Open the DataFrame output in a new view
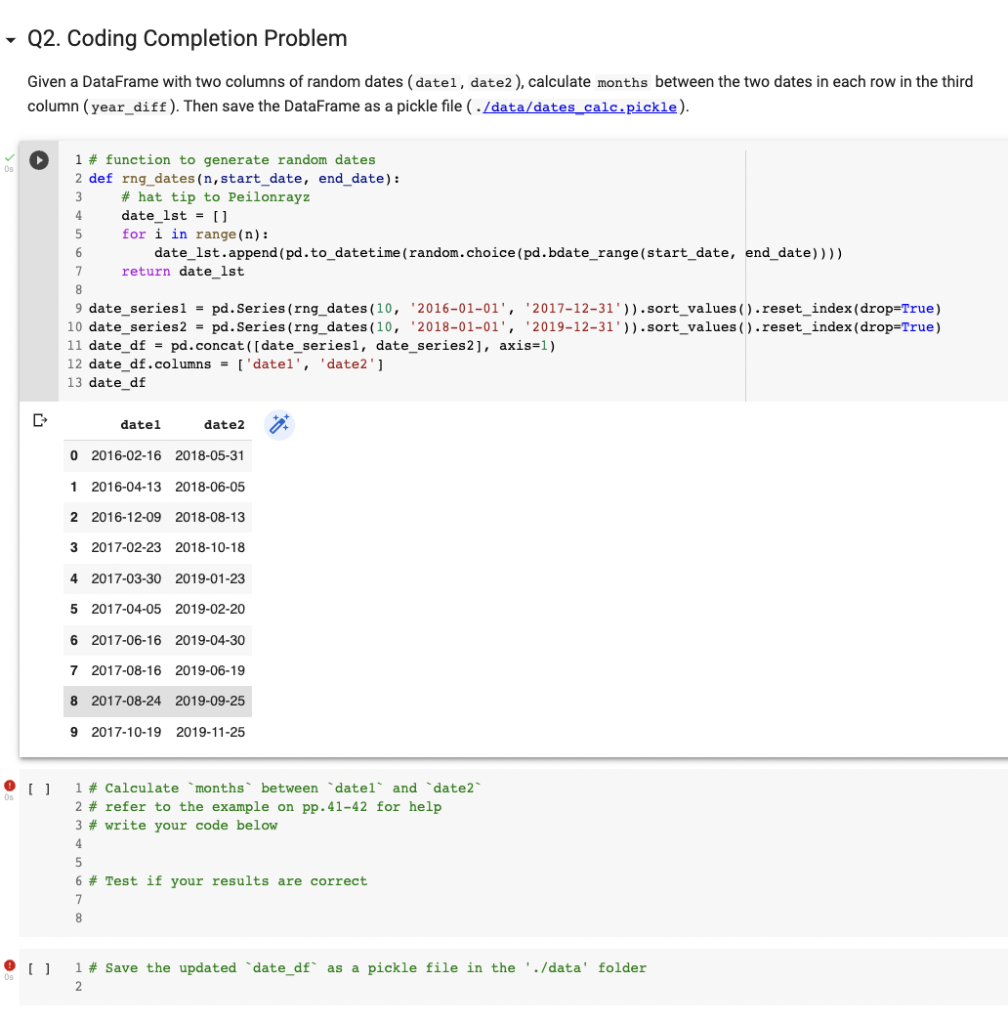1008x1024 pixels. pyautogui.click(x=40, y=420)
